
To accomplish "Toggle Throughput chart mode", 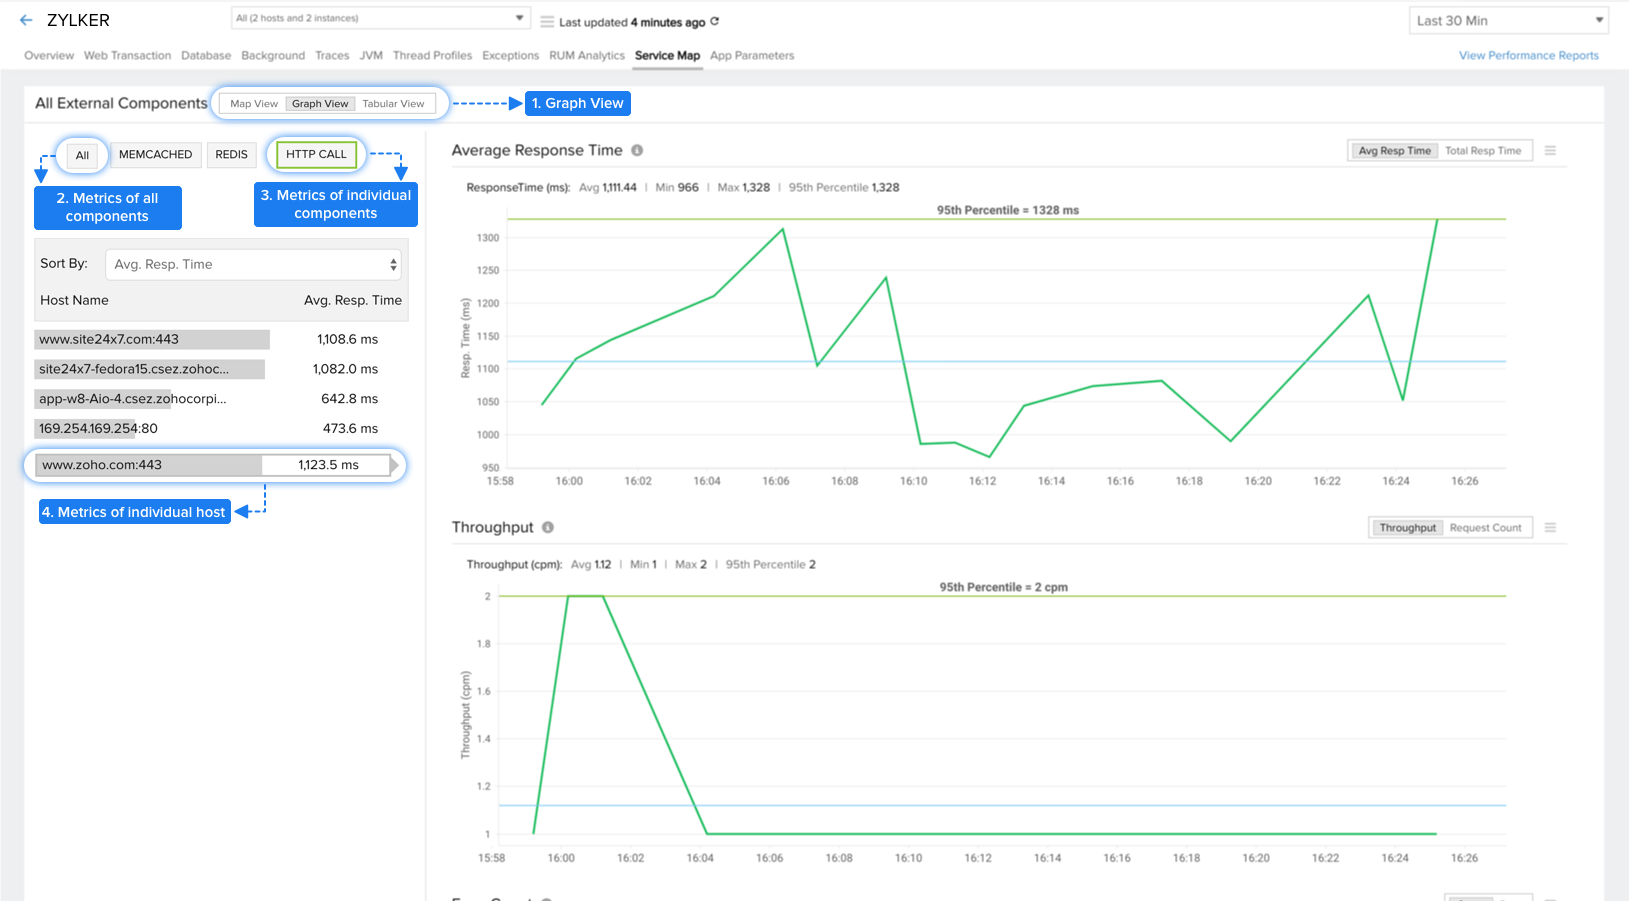I will coord(1407,528).
